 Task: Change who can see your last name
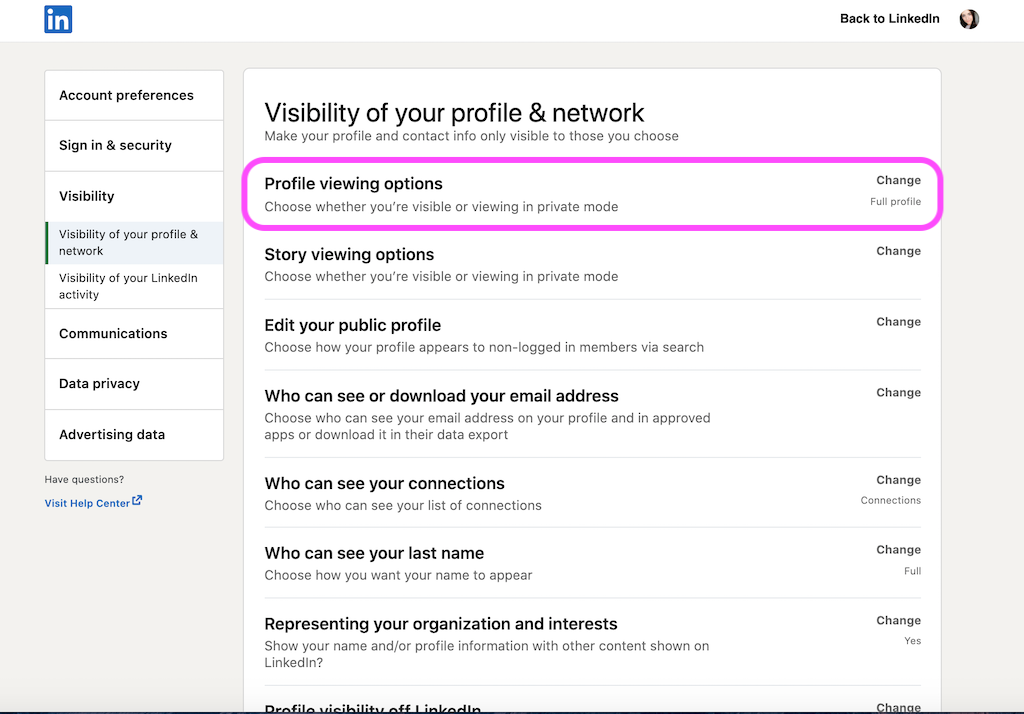click(898, 549)
